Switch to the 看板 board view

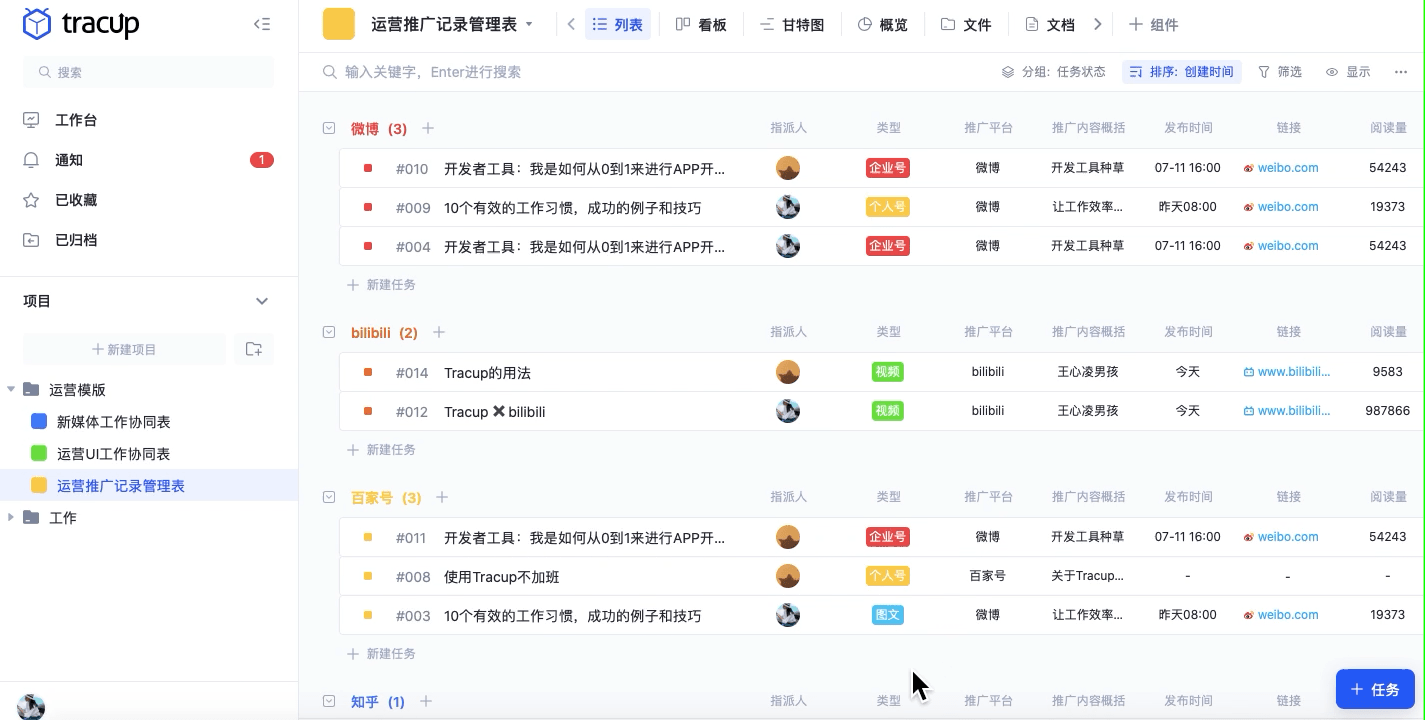pos(702,24)
